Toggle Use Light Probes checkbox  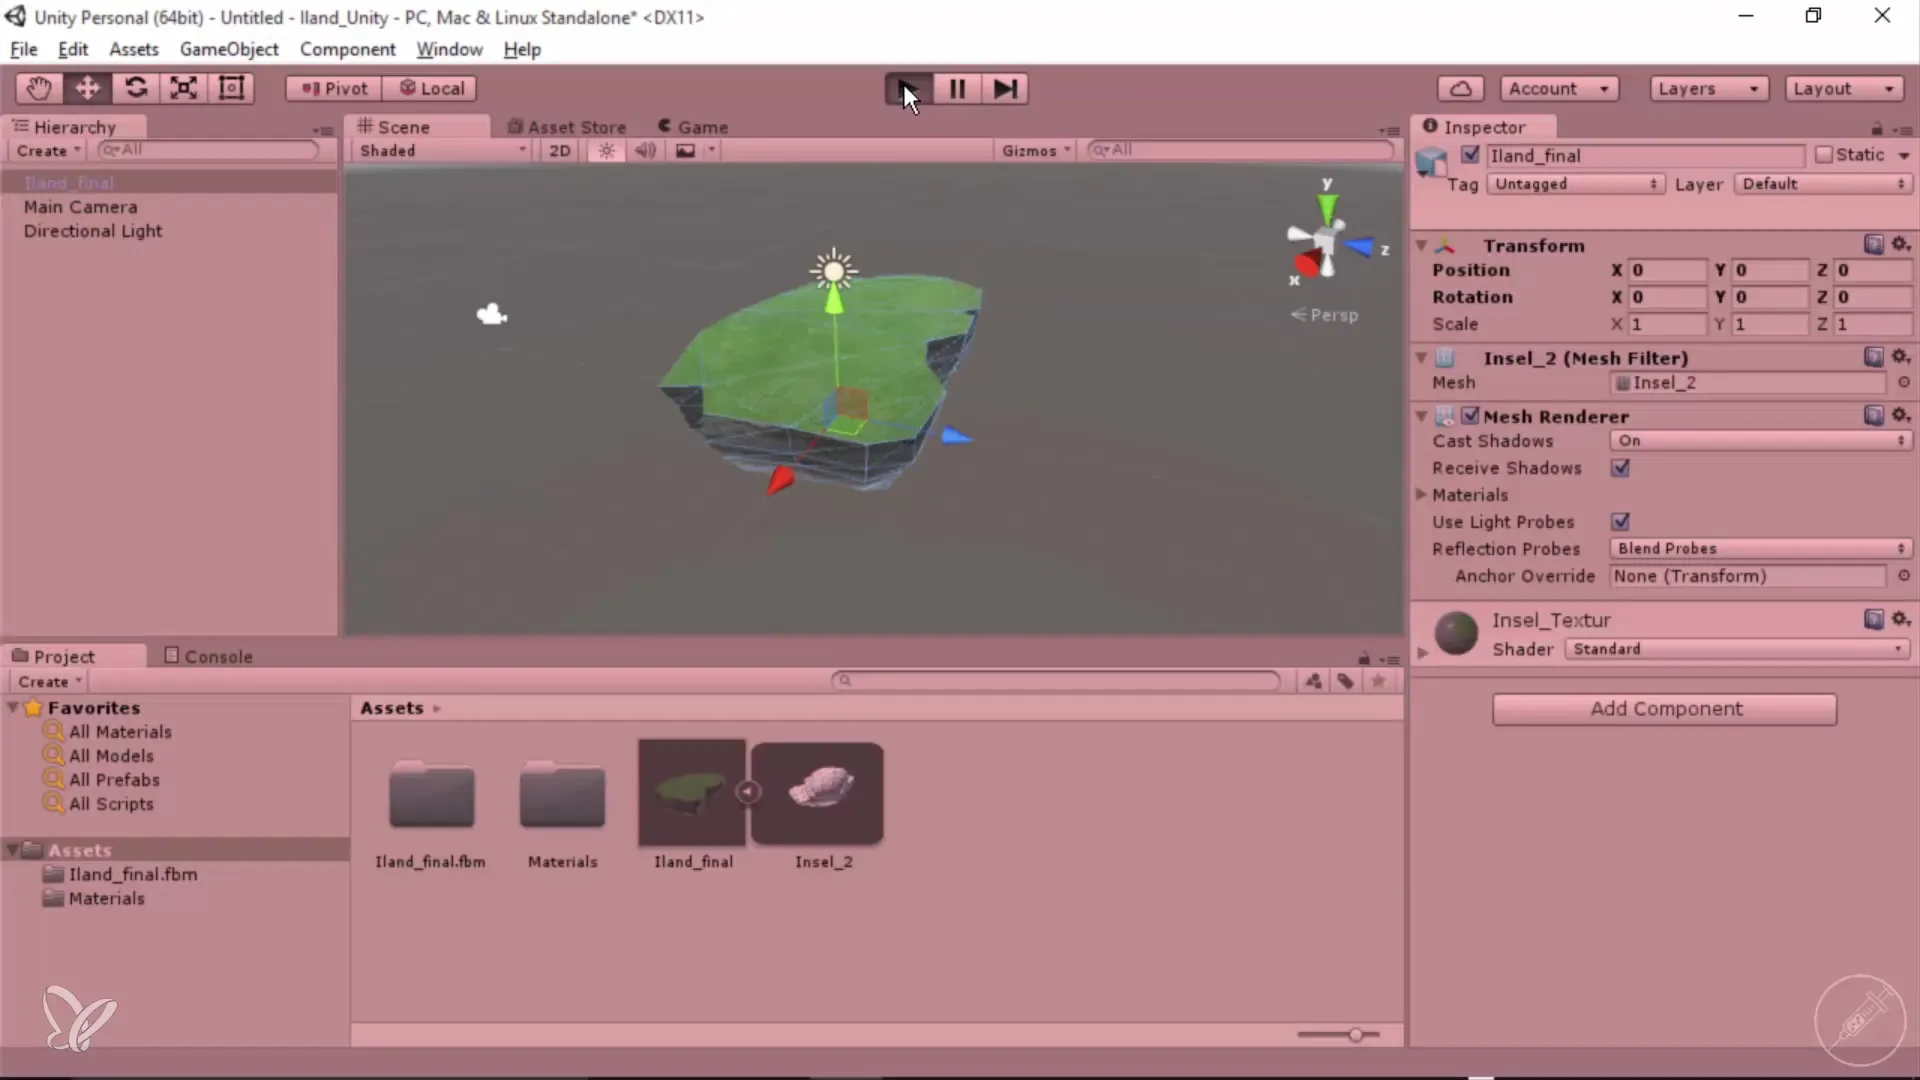1621,522
